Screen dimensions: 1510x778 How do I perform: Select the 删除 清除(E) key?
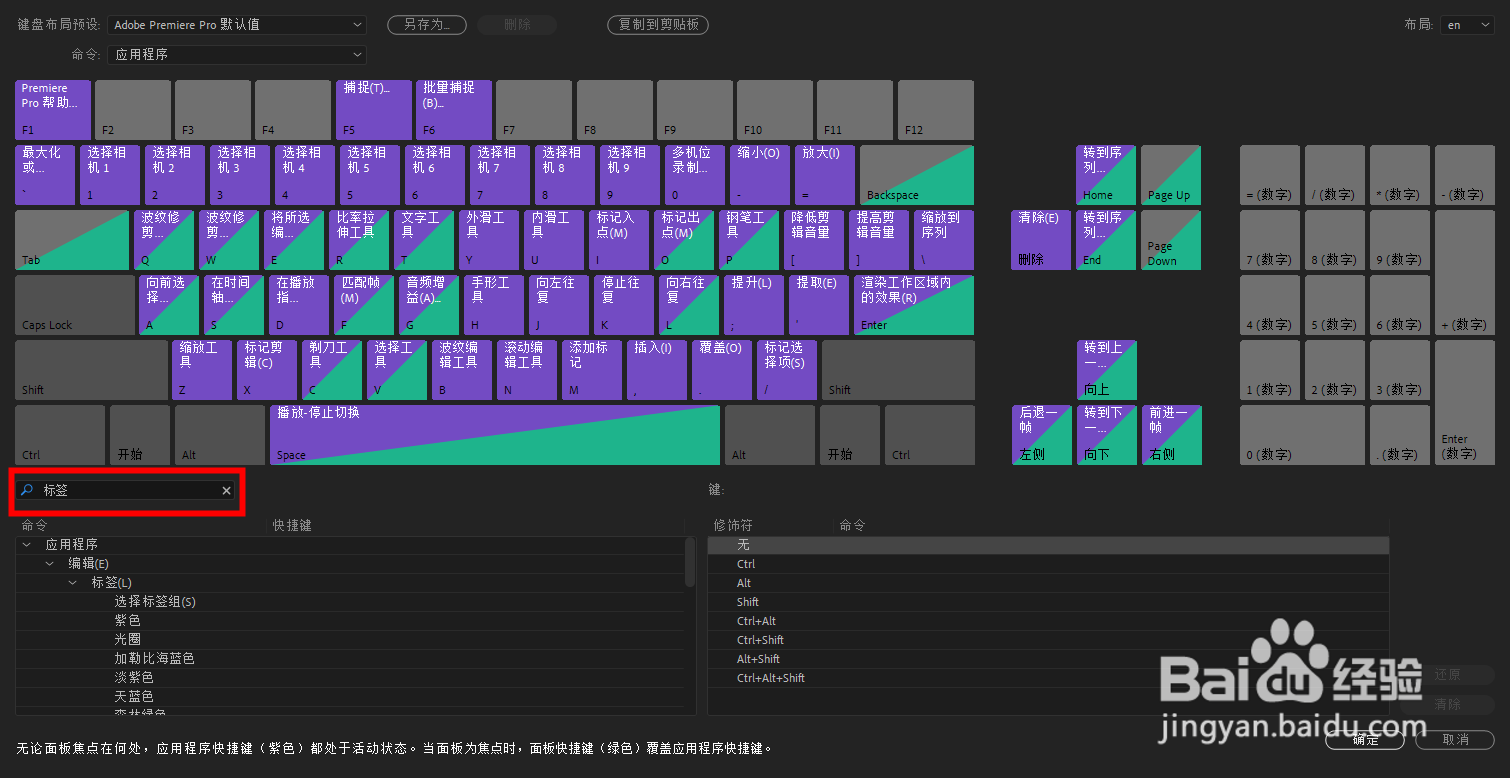point(1042,240)
